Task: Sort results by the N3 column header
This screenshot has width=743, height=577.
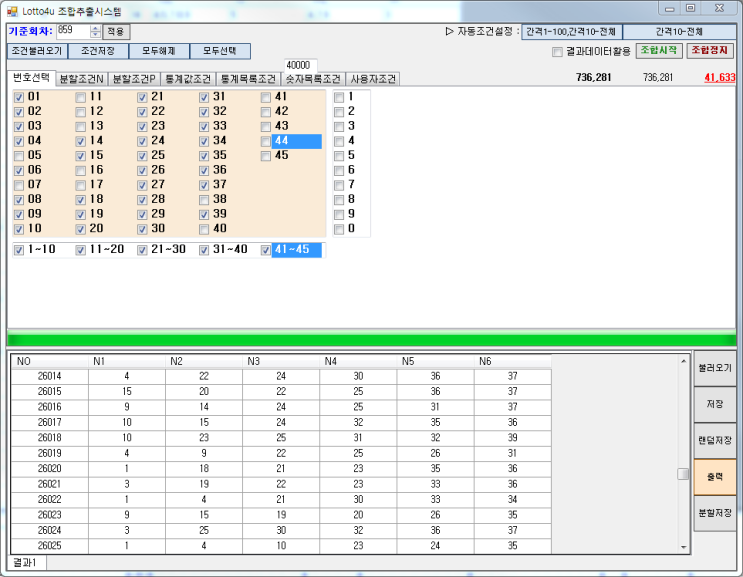Action: click(281, 361)
